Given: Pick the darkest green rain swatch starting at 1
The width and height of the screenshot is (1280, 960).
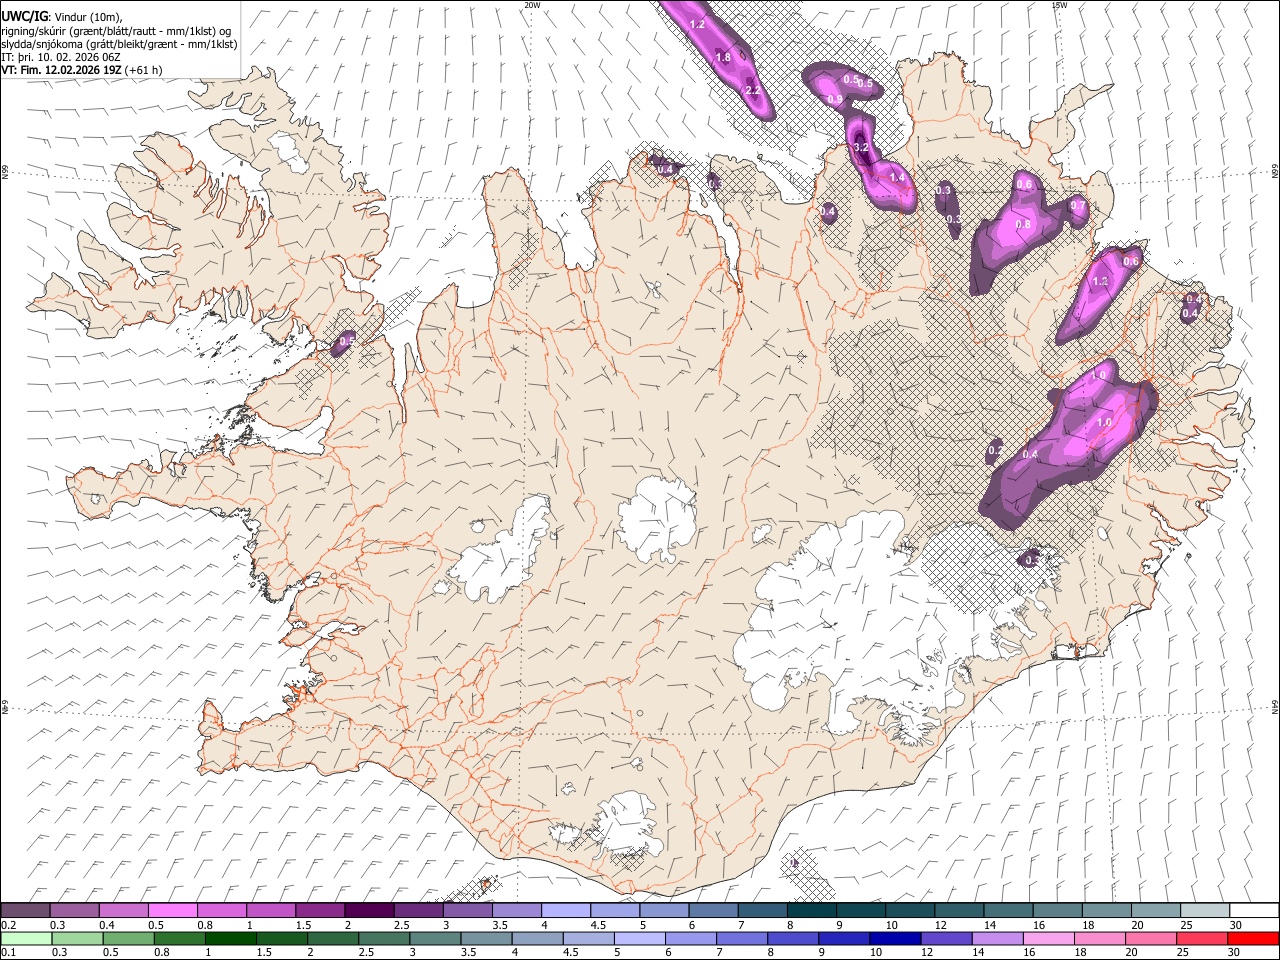Looking at the screenshot, I should (x=230, y=938).
